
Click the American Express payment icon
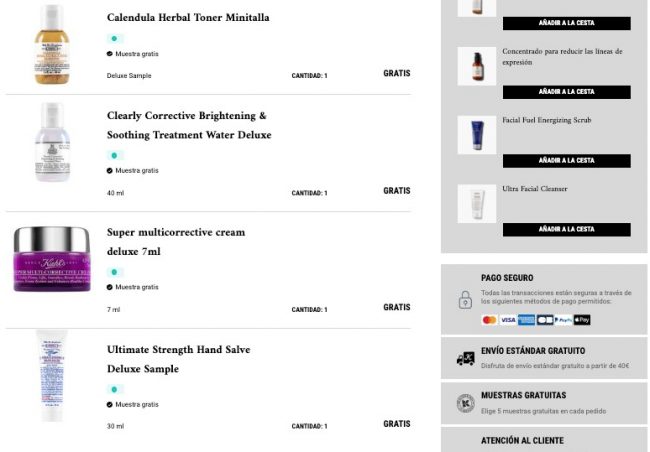point(526,320)
